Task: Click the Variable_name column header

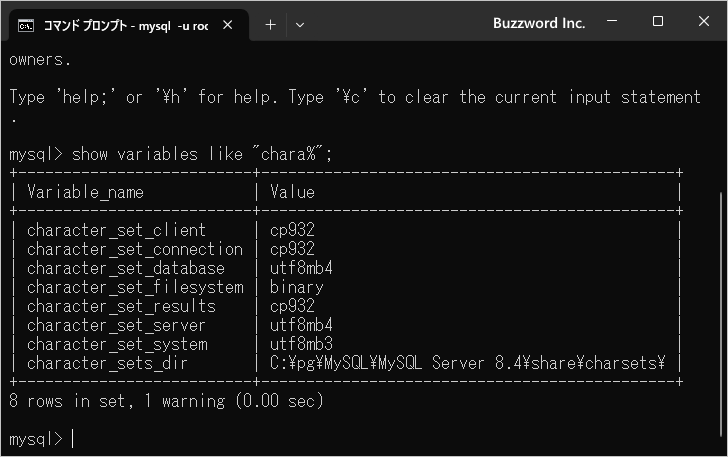Action: point(85,192)
